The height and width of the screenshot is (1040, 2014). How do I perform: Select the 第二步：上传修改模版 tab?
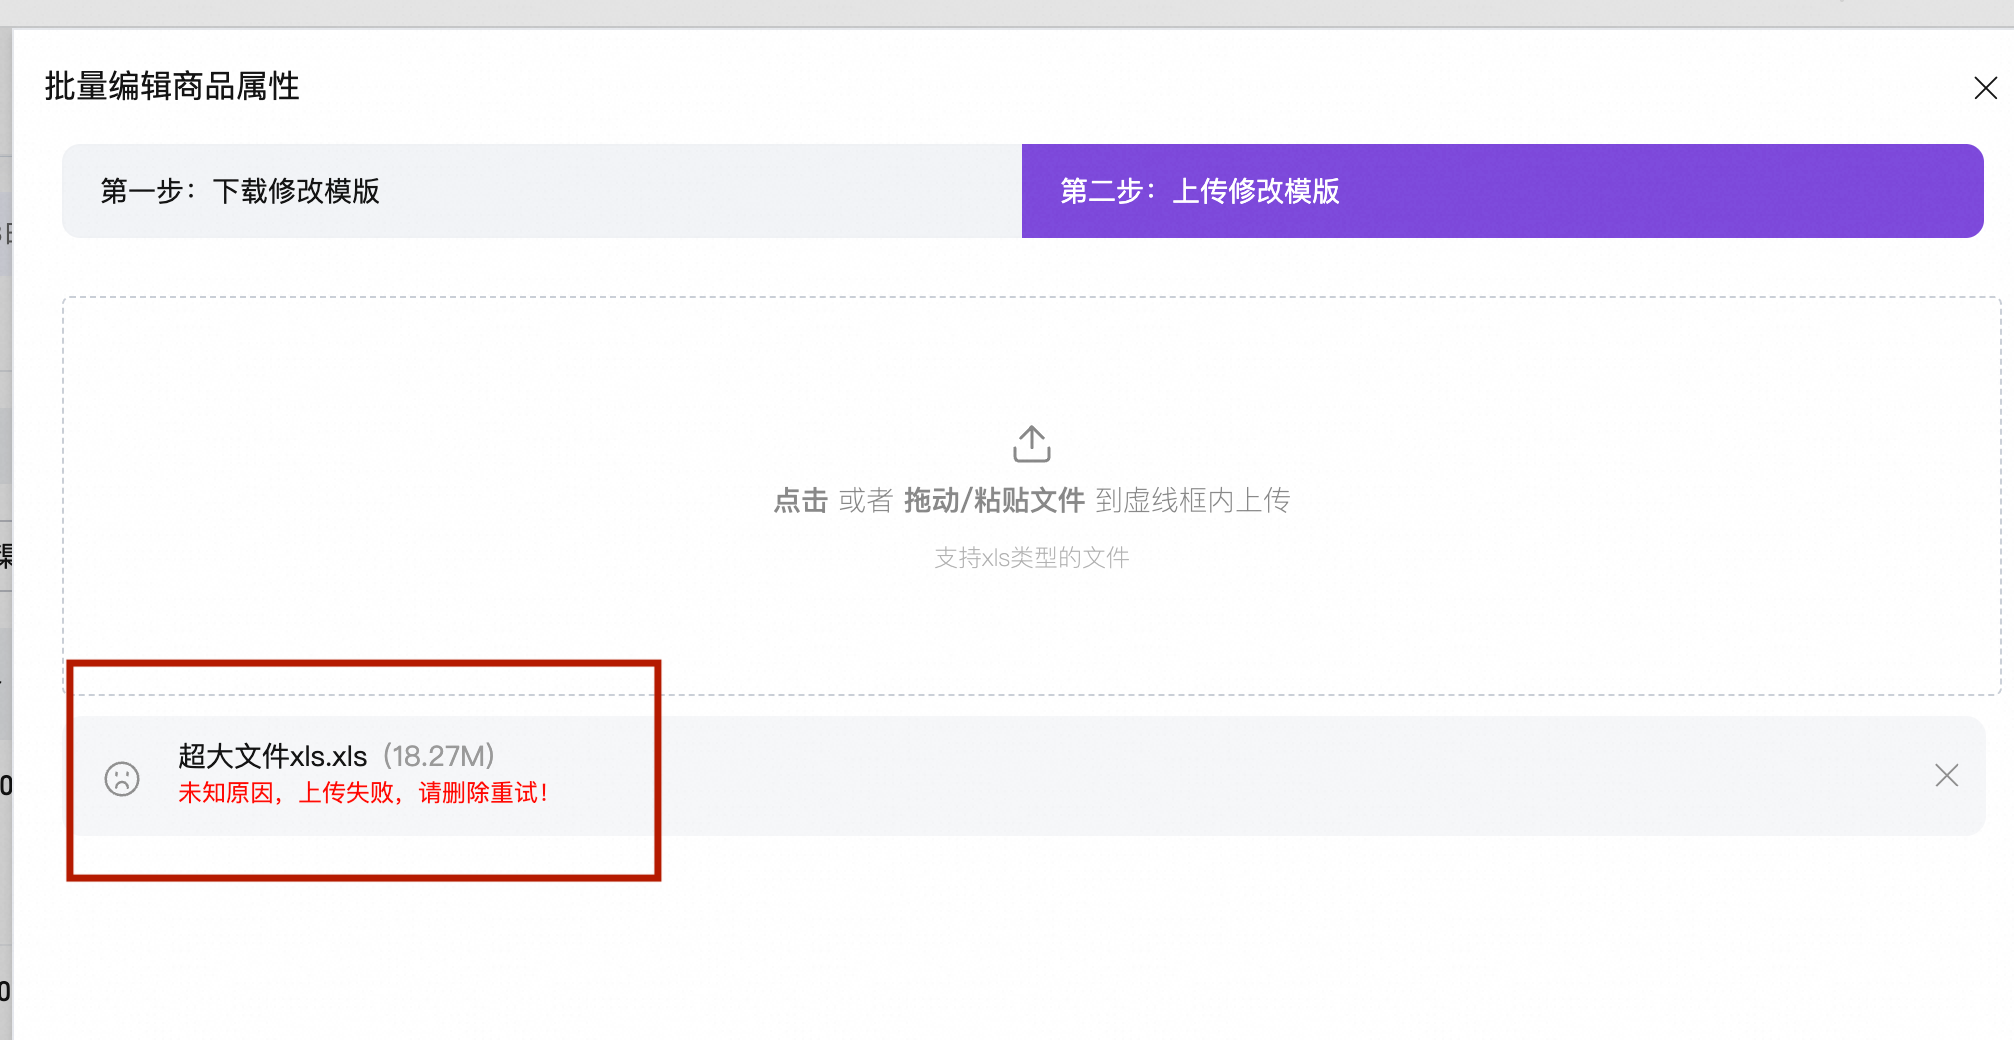pos(1502,191)
